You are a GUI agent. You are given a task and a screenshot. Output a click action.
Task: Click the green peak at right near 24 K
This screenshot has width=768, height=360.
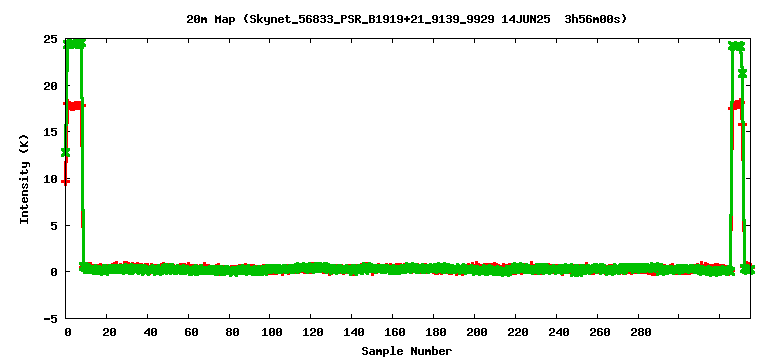pos(736,47)
